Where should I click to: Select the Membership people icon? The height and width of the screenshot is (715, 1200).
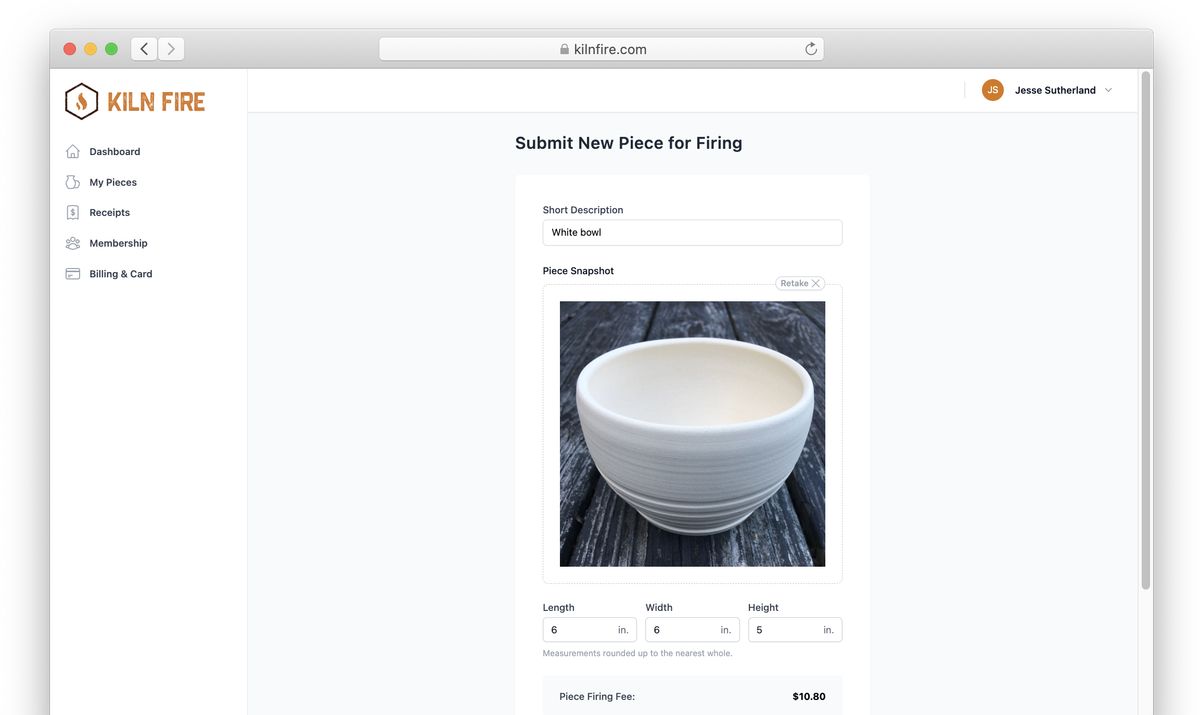click(x=71, y=241)
